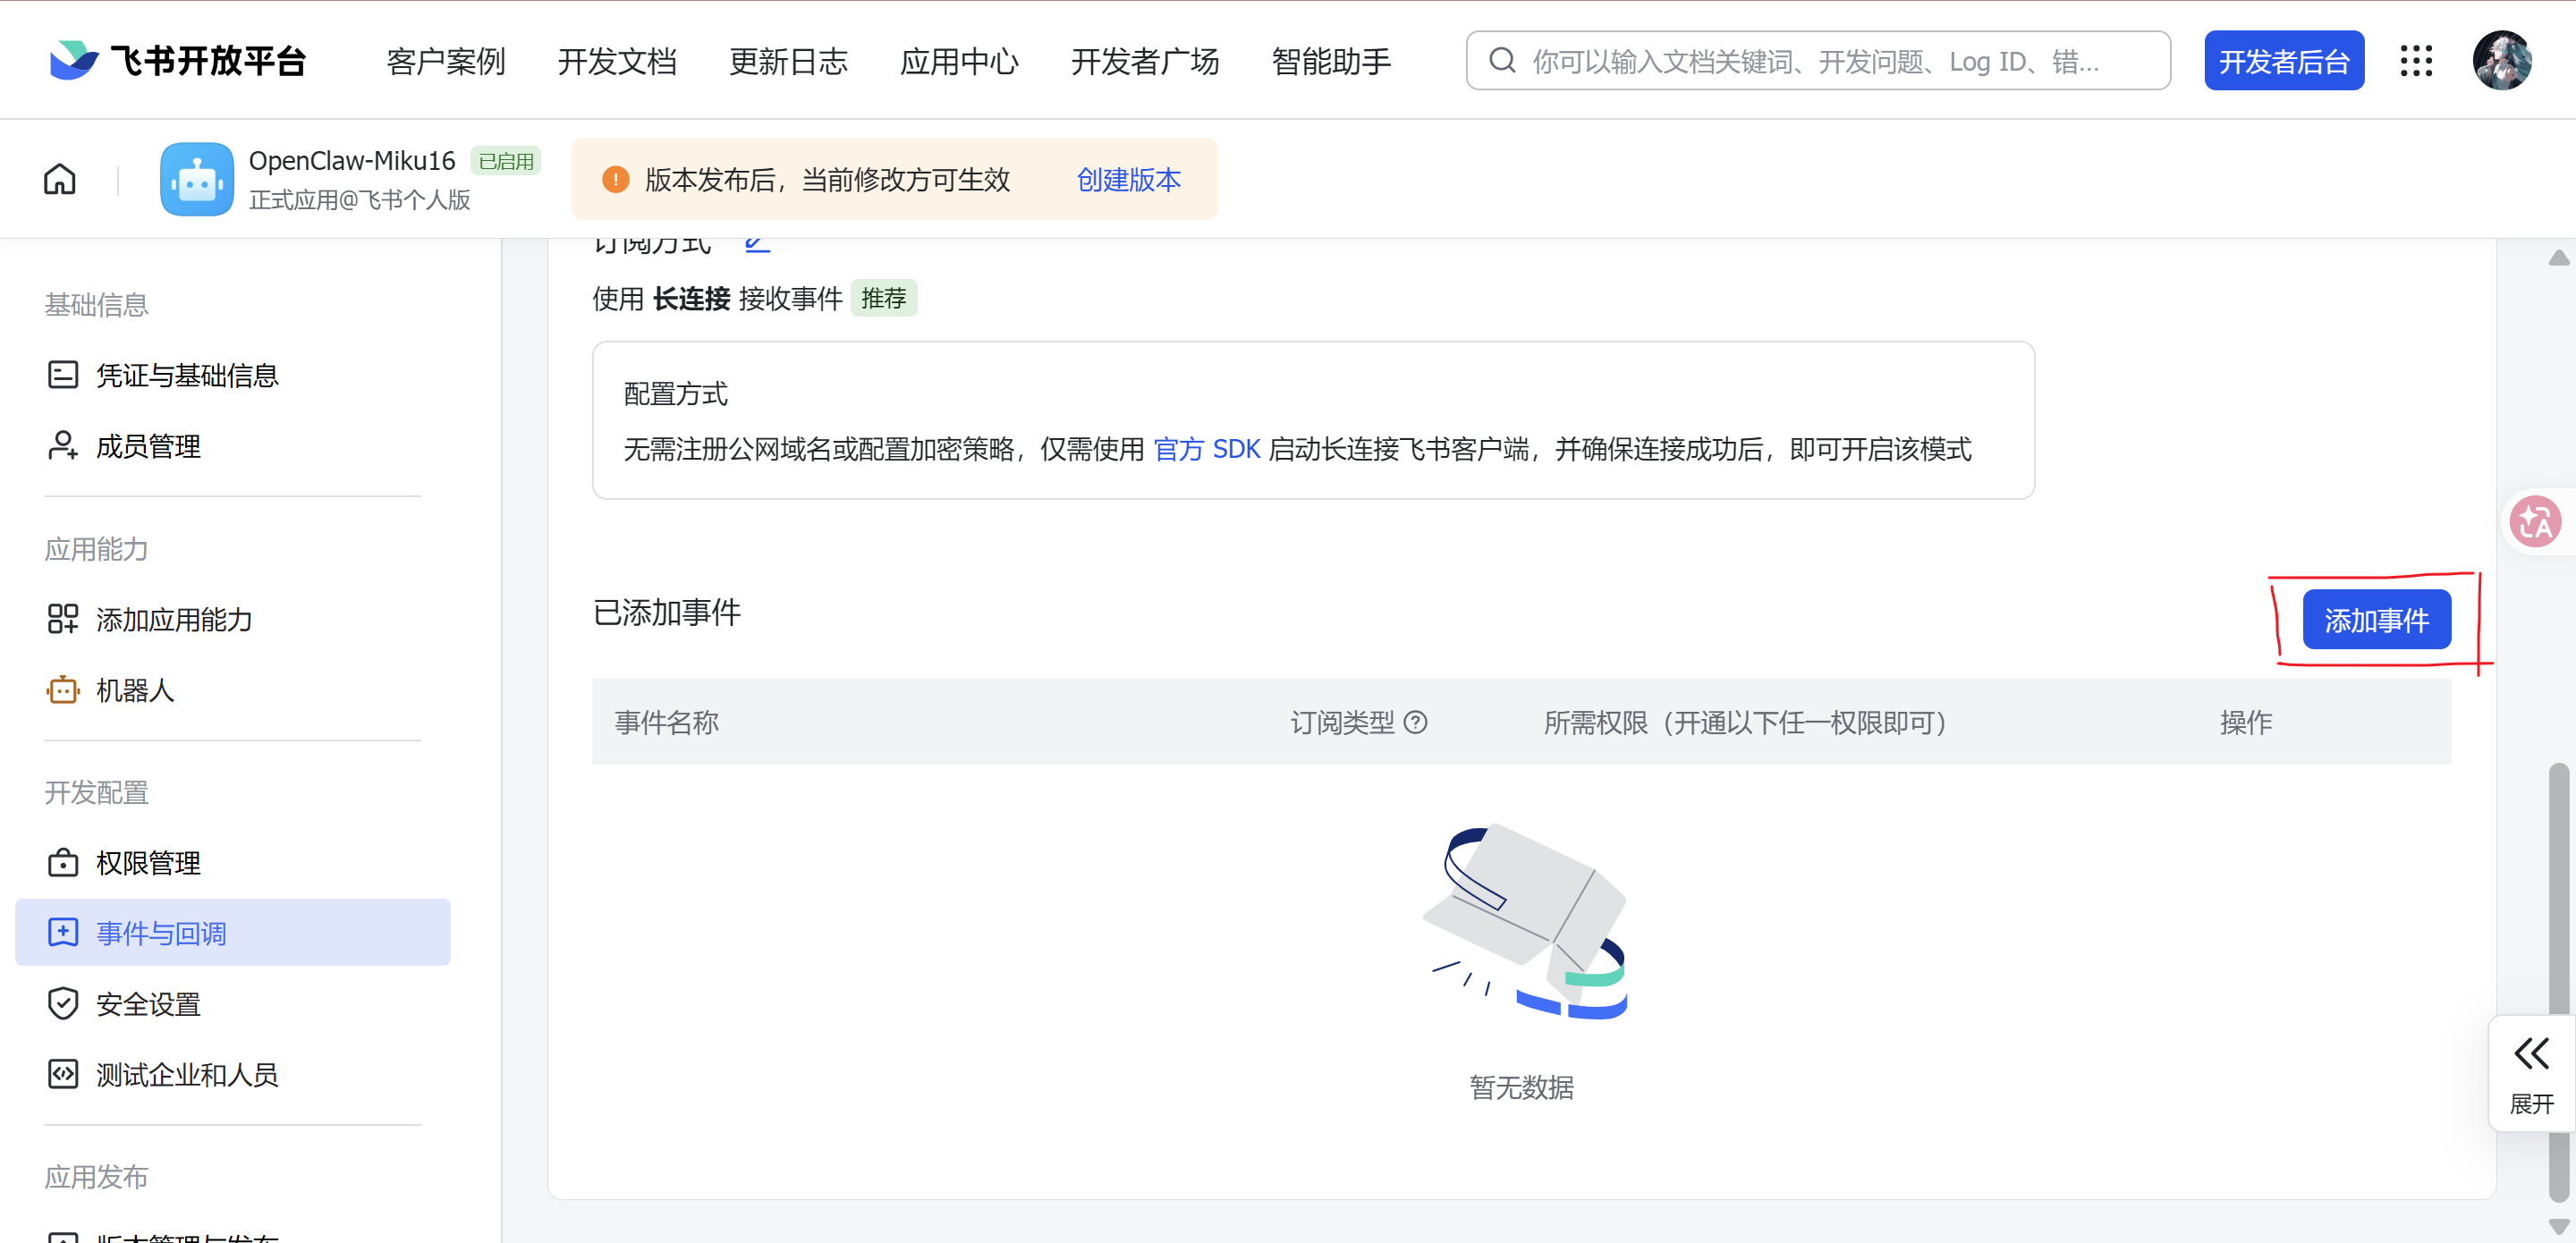Expand the collapsed side panel 展开
Screen dimensions: 2576x1243
(2531, 1073)
